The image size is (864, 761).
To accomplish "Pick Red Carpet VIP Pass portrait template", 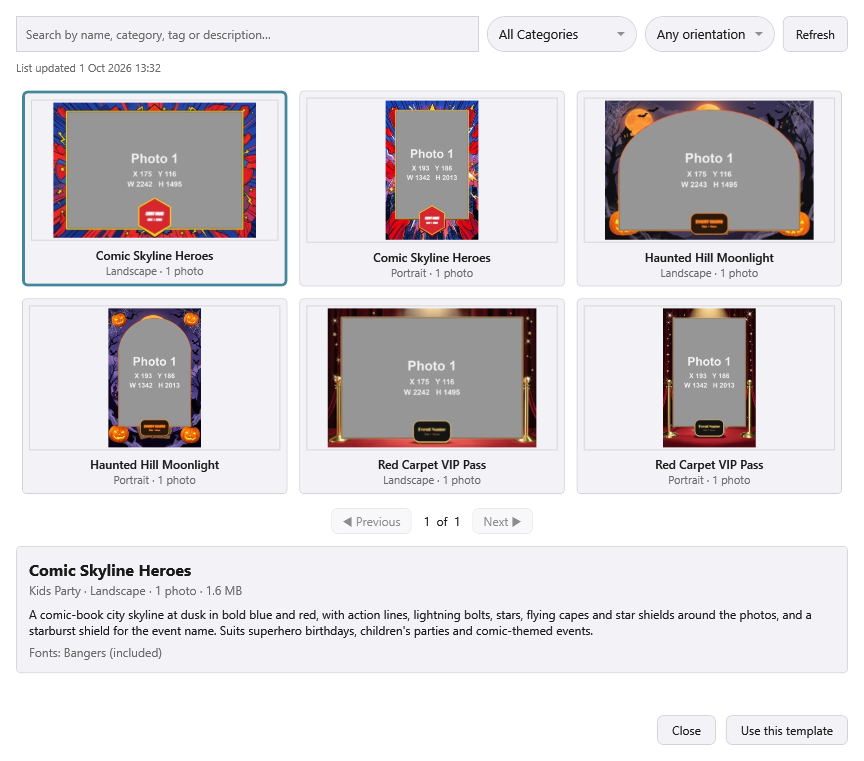I will click(x=709, y=396).
